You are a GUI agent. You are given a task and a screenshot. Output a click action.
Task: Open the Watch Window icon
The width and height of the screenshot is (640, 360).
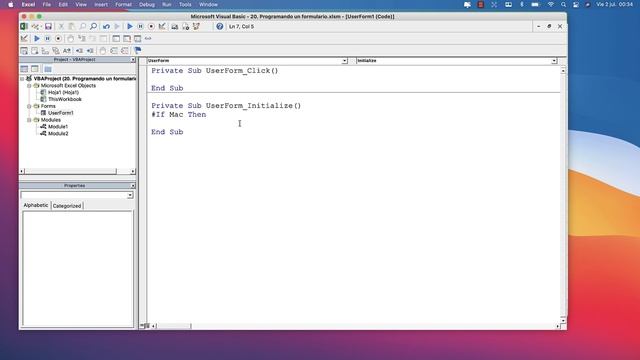pos(138,38)
